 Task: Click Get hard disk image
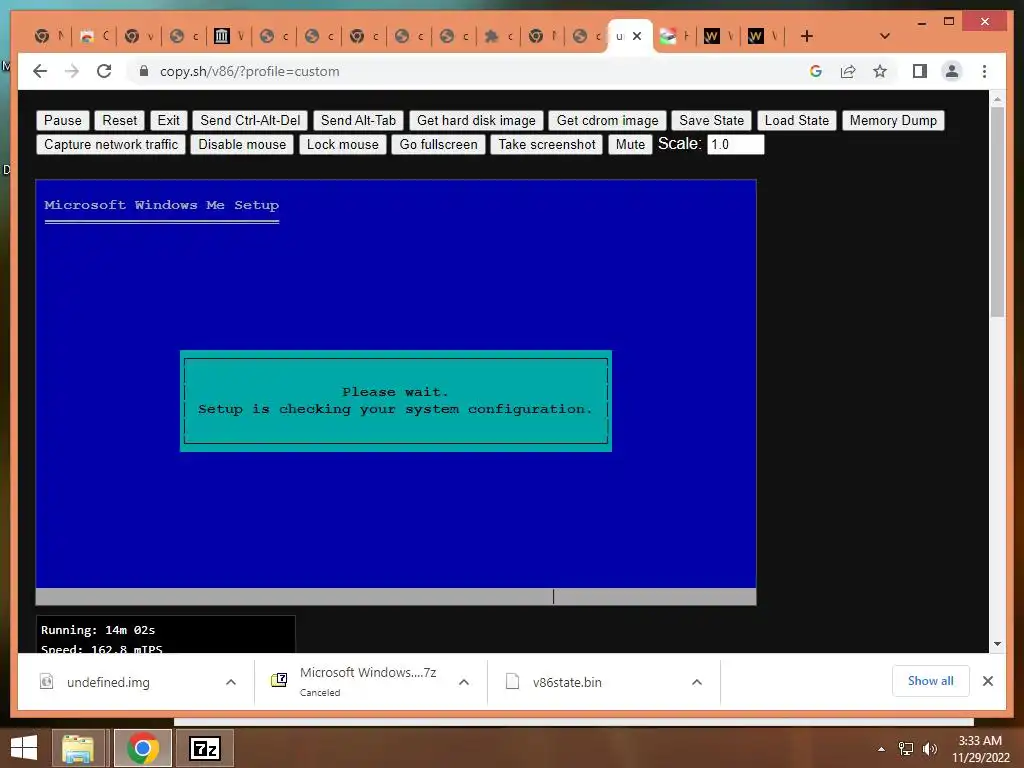[x=476, y=120]
